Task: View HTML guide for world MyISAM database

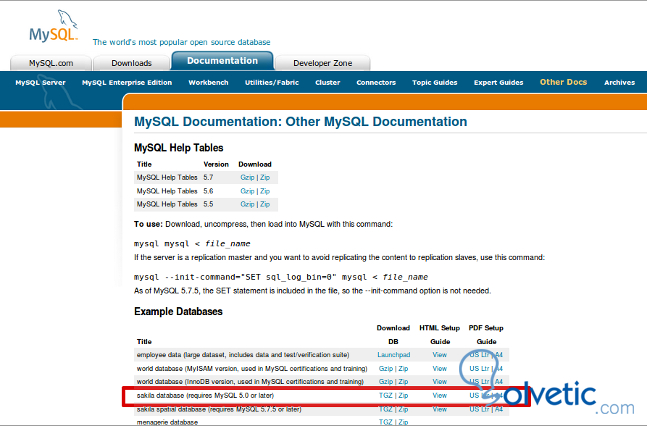Action: click(439, 369)
